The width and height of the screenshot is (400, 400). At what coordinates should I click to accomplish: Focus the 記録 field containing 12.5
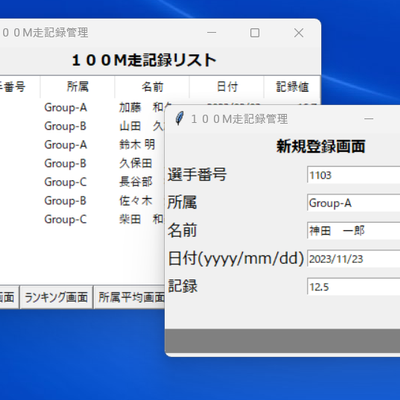click(x=353, y=287)
